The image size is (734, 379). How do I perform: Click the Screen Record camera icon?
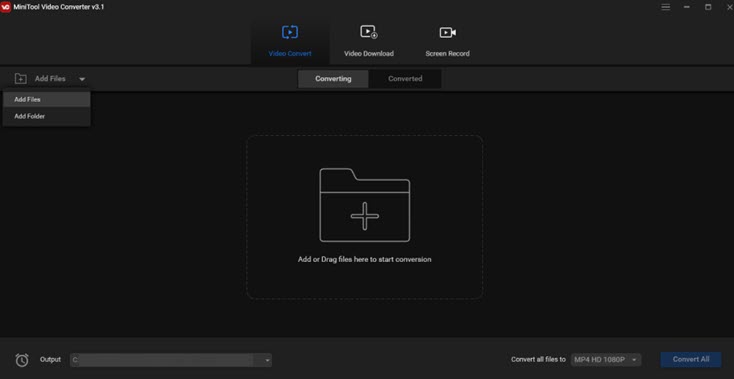click(x=448, y=32)
